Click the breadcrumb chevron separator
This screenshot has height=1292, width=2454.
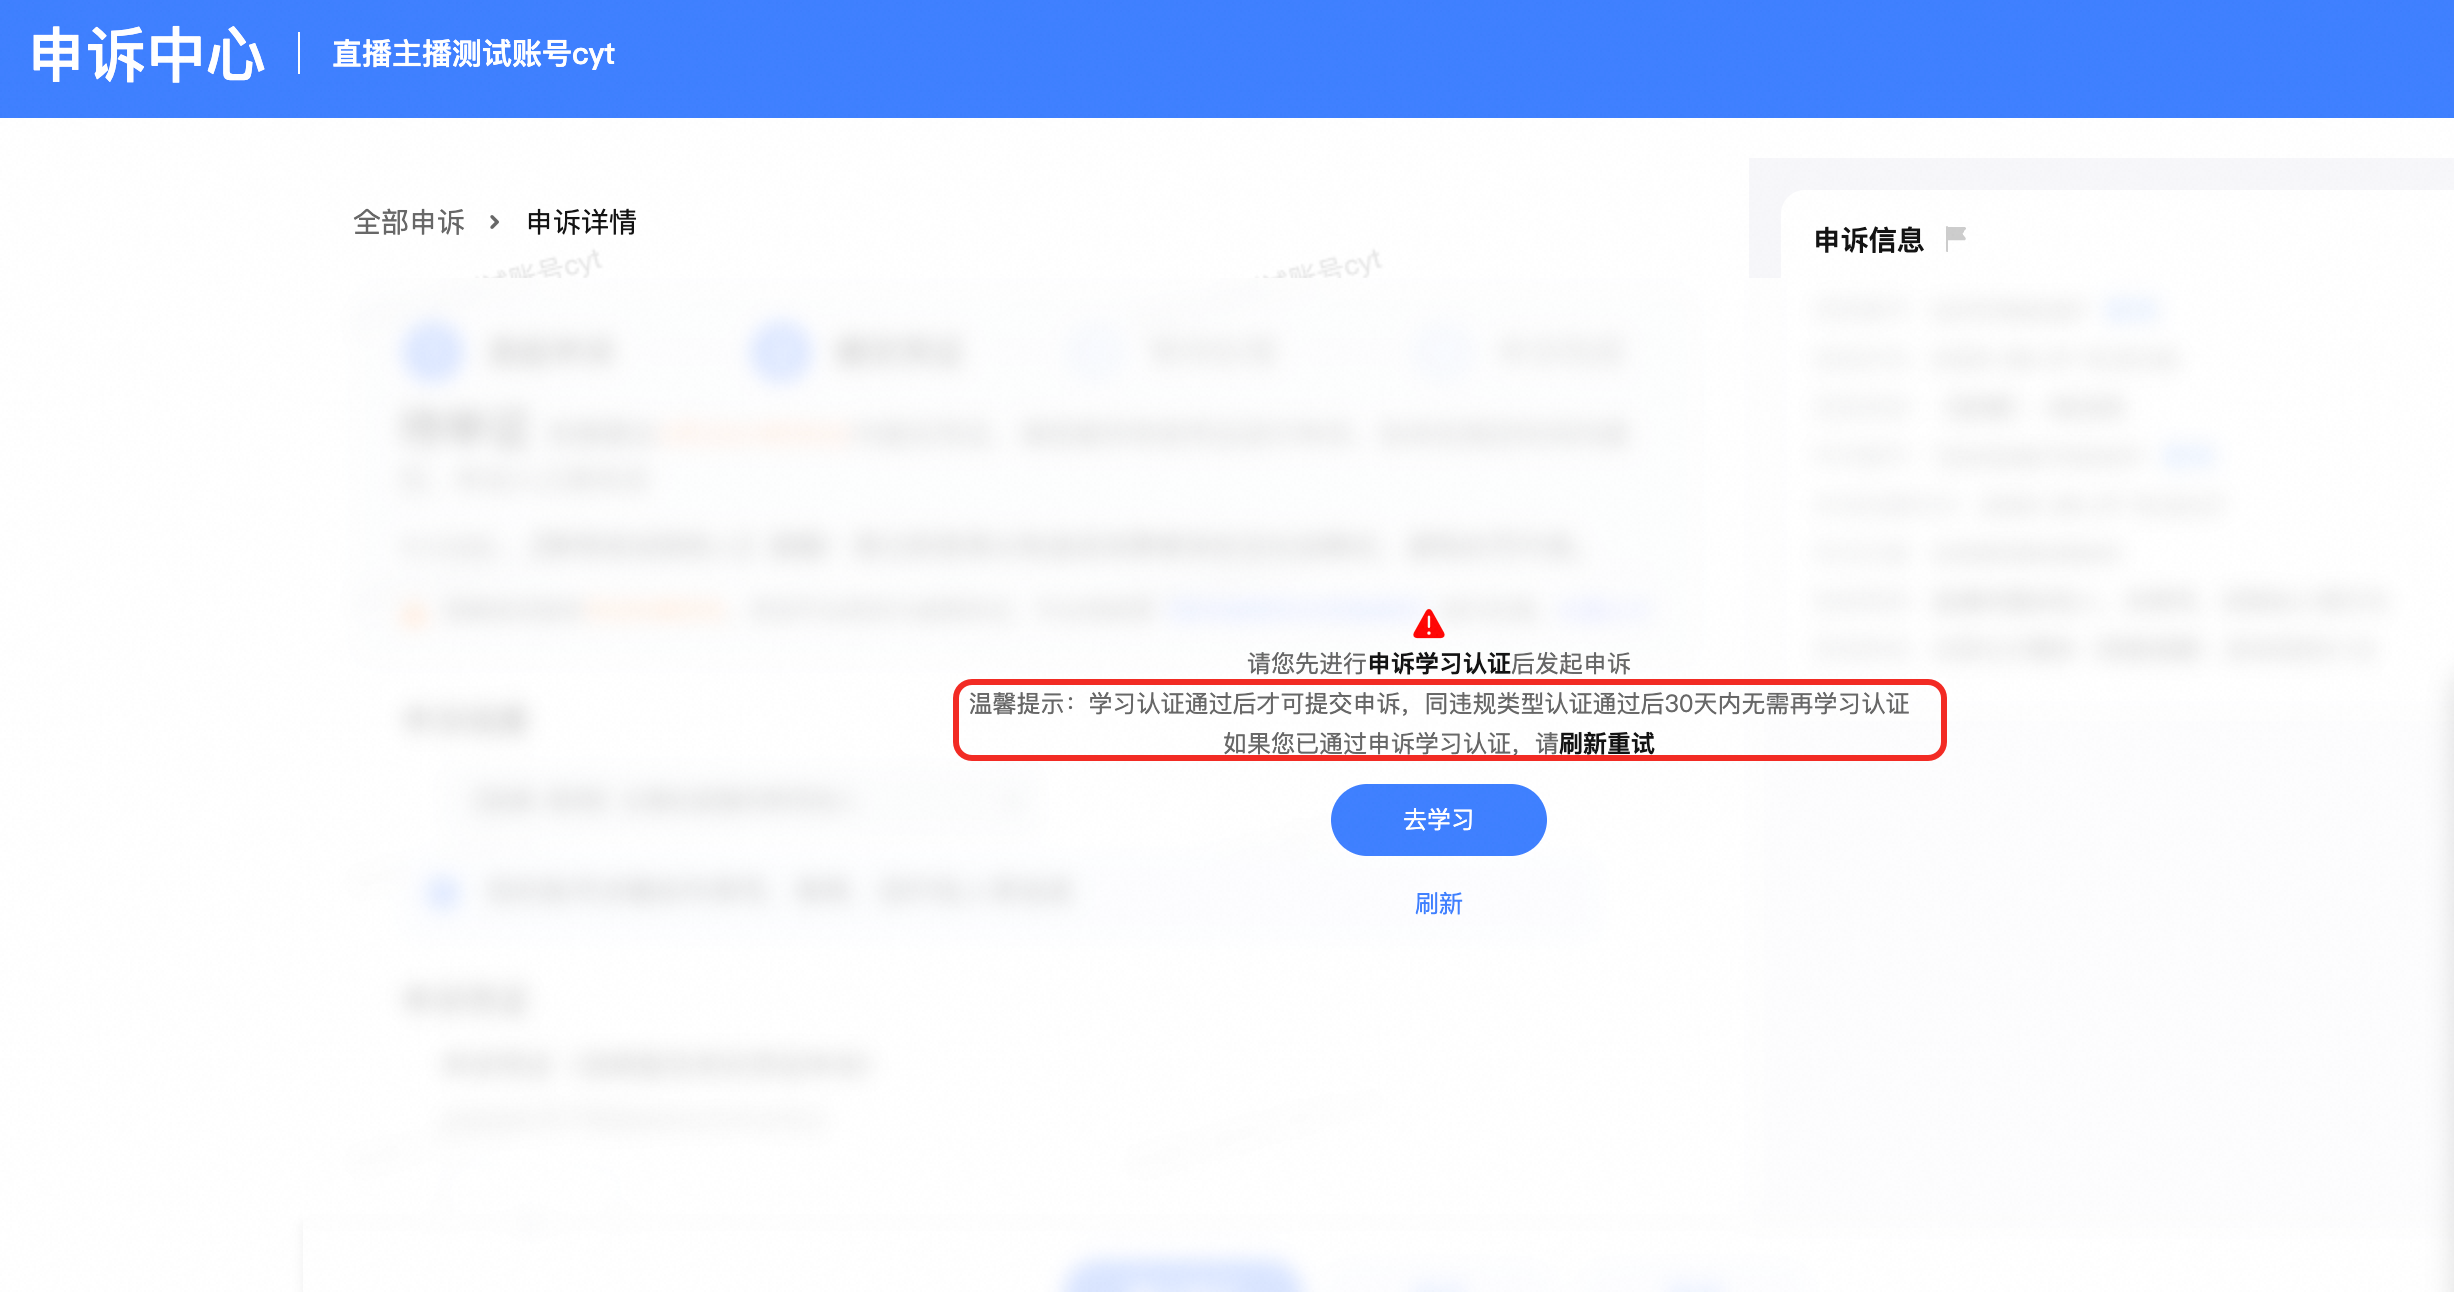(495, 222)
